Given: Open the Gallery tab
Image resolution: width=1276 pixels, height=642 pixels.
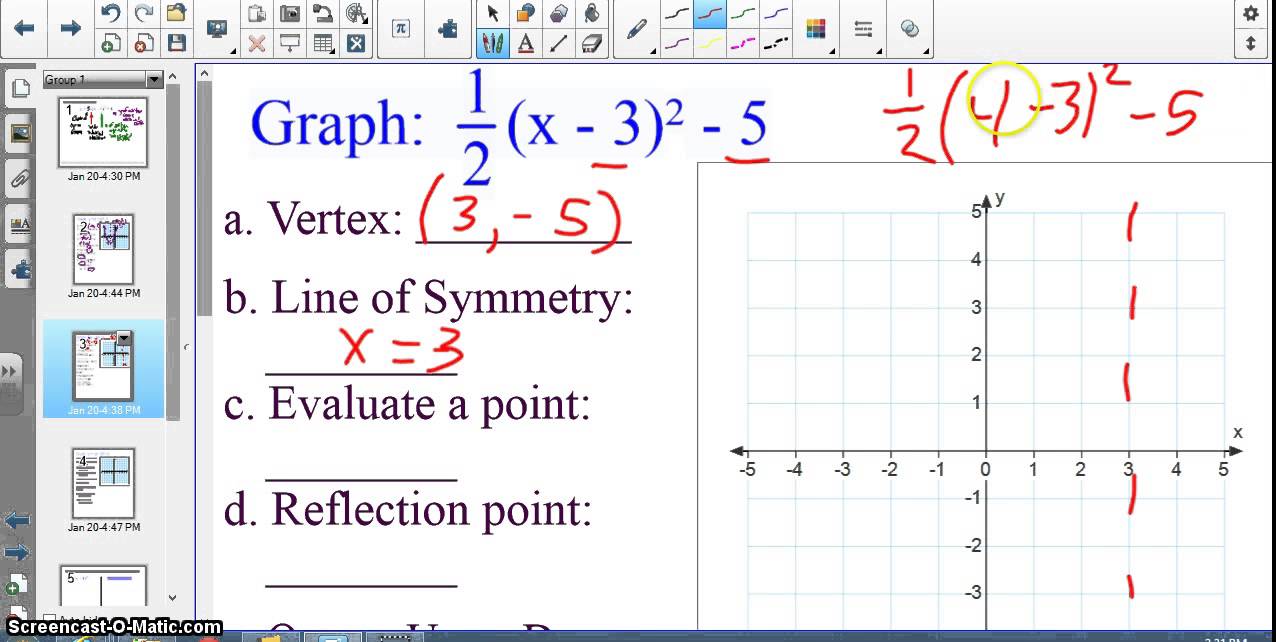Looking at the screenshot, I should (x=19, y=133).
